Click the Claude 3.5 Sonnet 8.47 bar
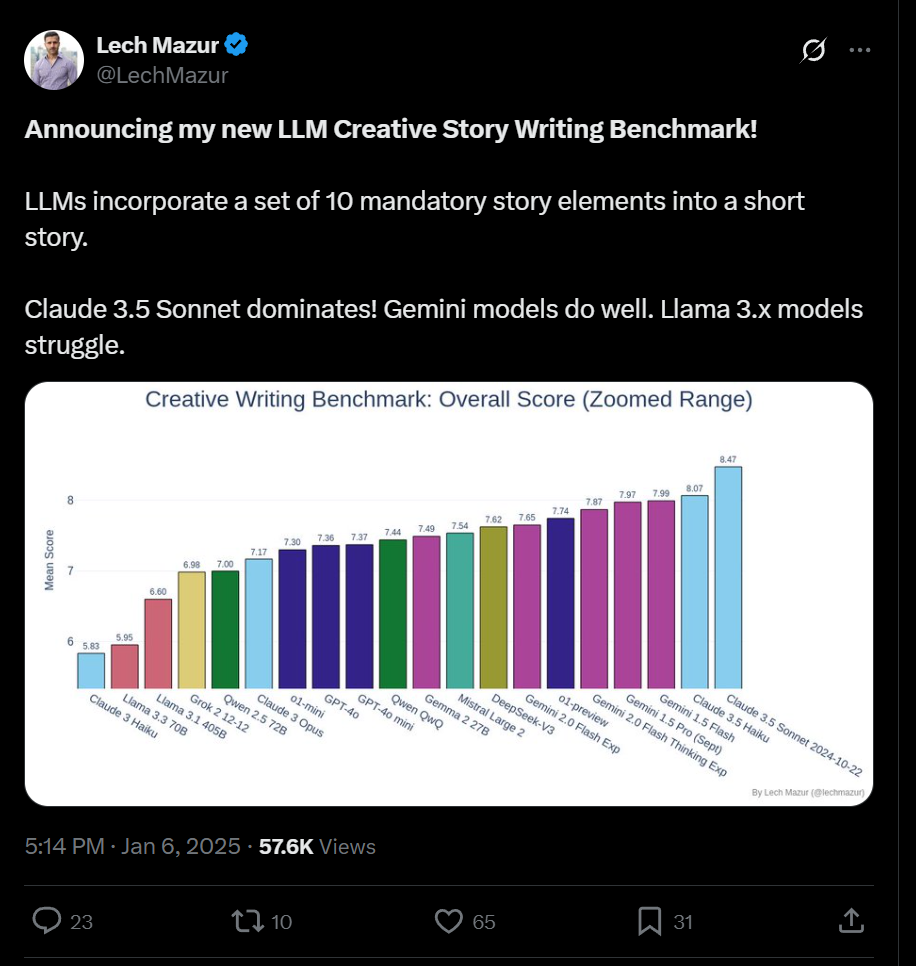This screenshot has width=916, height=966. [x=728, y=577]
